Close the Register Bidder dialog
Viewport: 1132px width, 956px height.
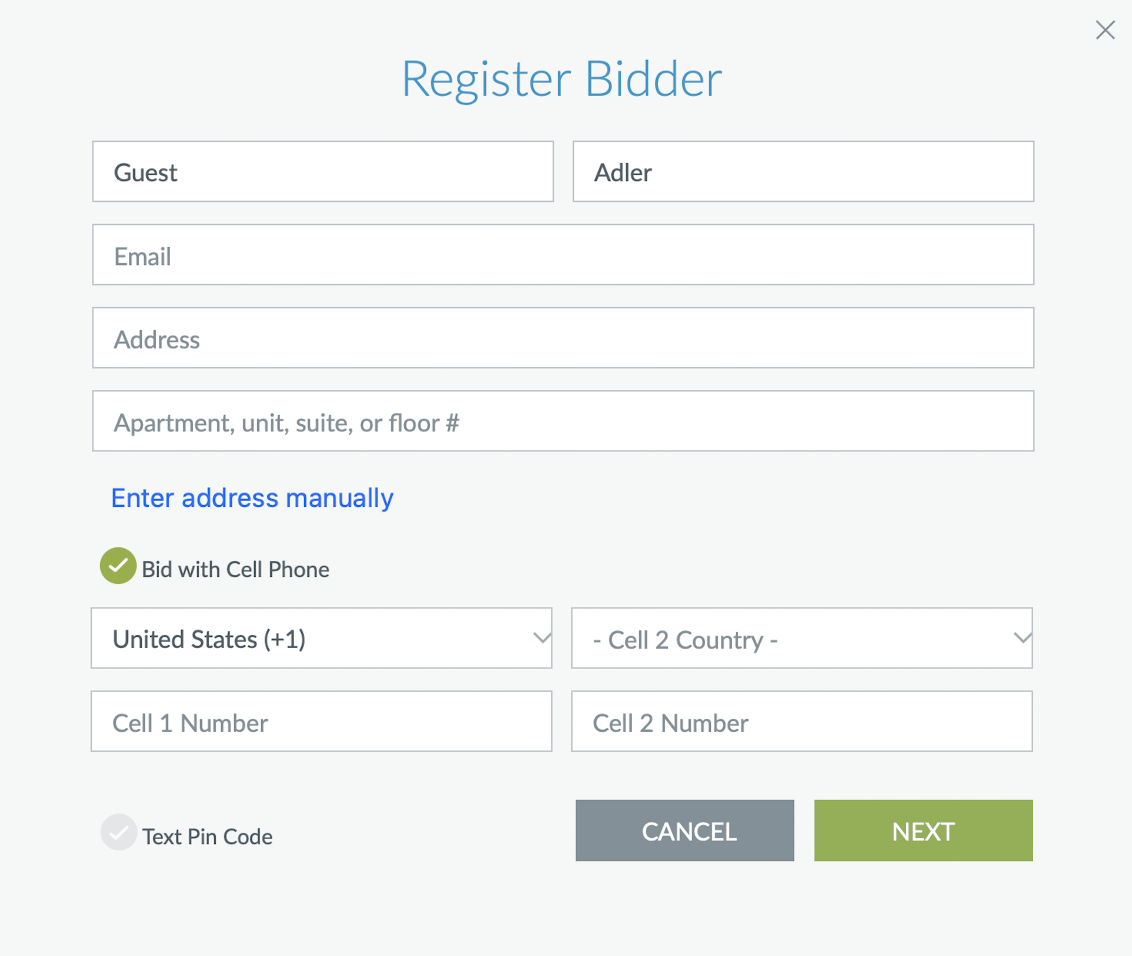click(1105, 30)
